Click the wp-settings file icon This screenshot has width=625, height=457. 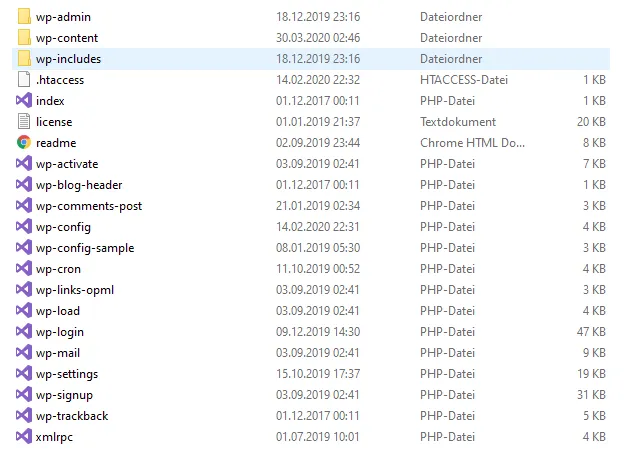point(24,374)
